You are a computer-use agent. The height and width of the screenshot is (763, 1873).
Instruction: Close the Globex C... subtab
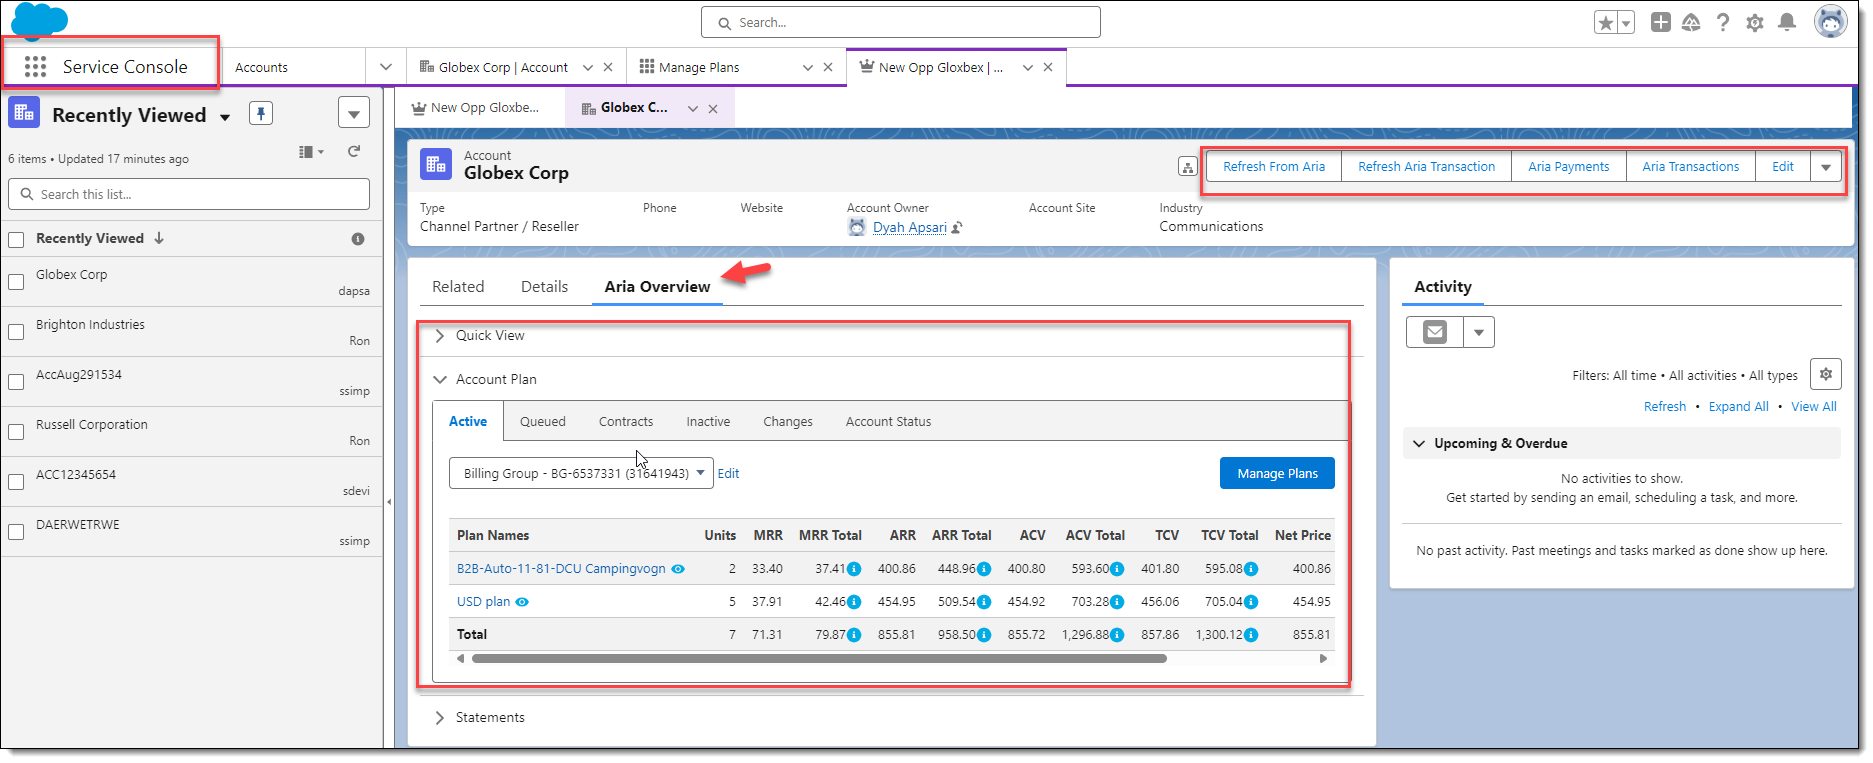point(713,109)
